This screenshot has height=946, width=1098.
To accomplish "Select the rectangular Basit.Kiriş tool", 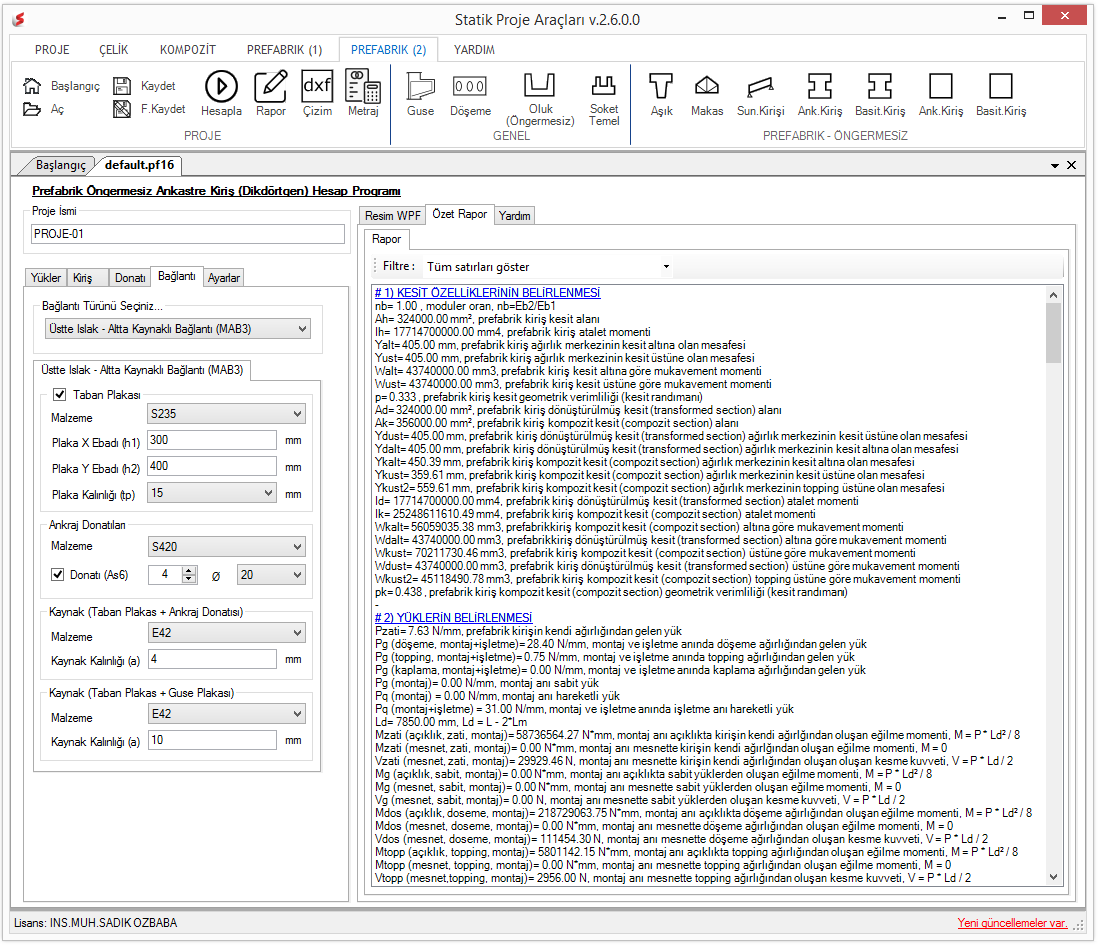I will click(1001, 93).
